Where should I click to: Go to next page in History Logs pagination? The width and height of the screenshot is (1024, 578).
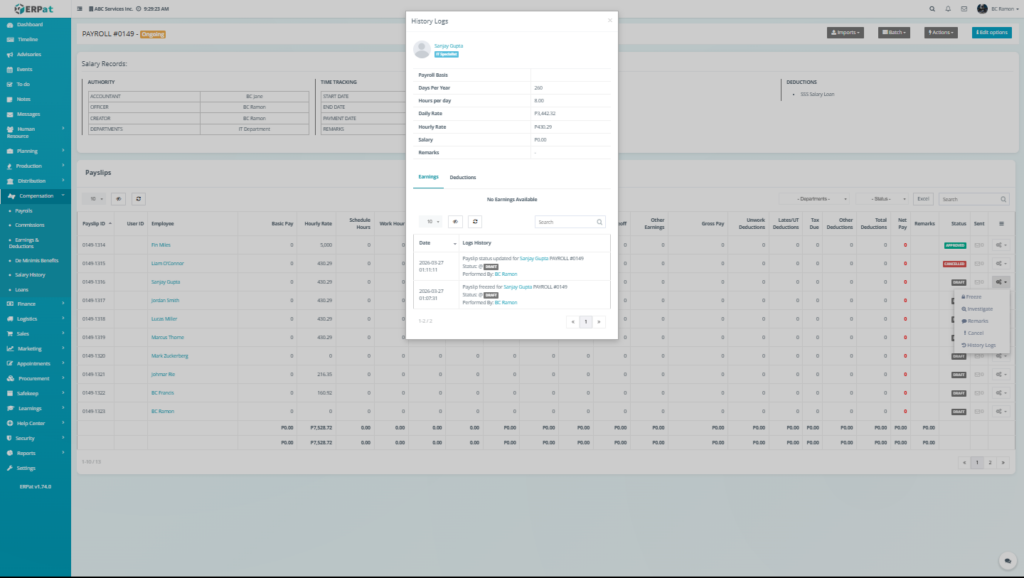click(x=601, y=322)
